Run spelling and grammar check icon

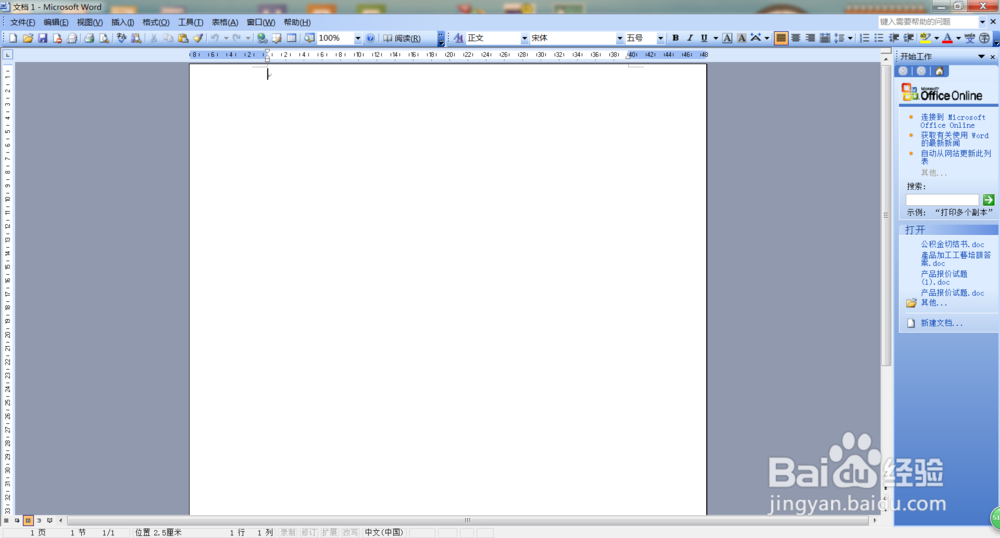coord(121,38)
